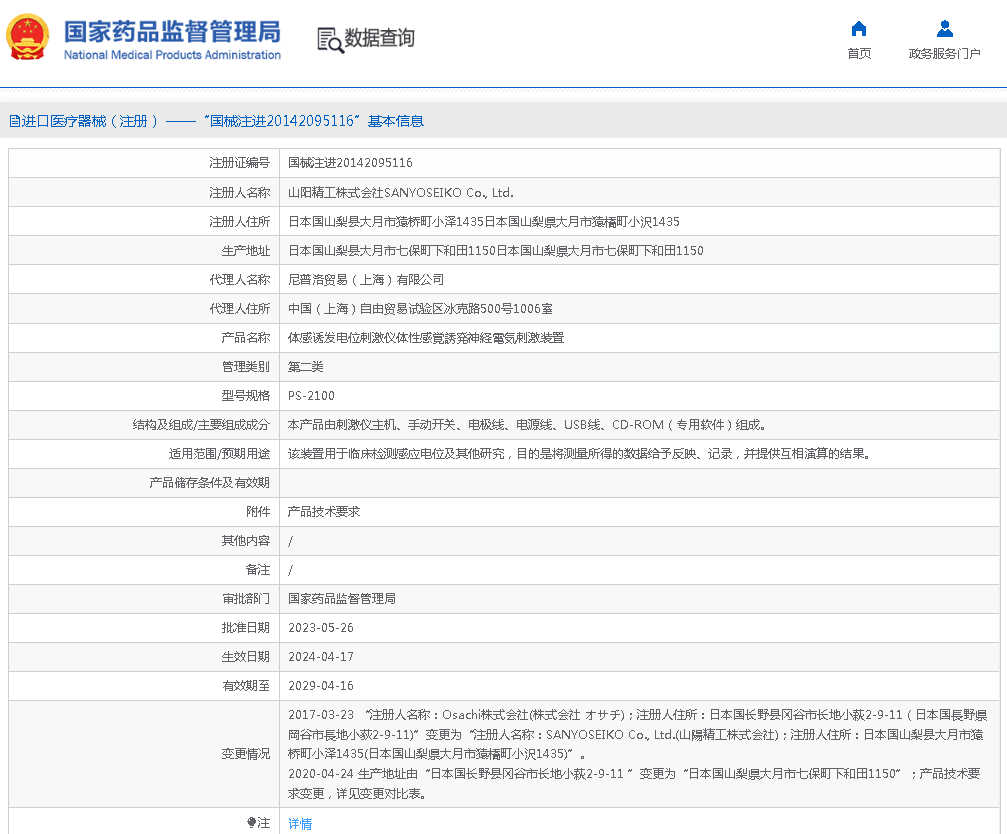Click the government service portal person icon

(x=944, y=28)
